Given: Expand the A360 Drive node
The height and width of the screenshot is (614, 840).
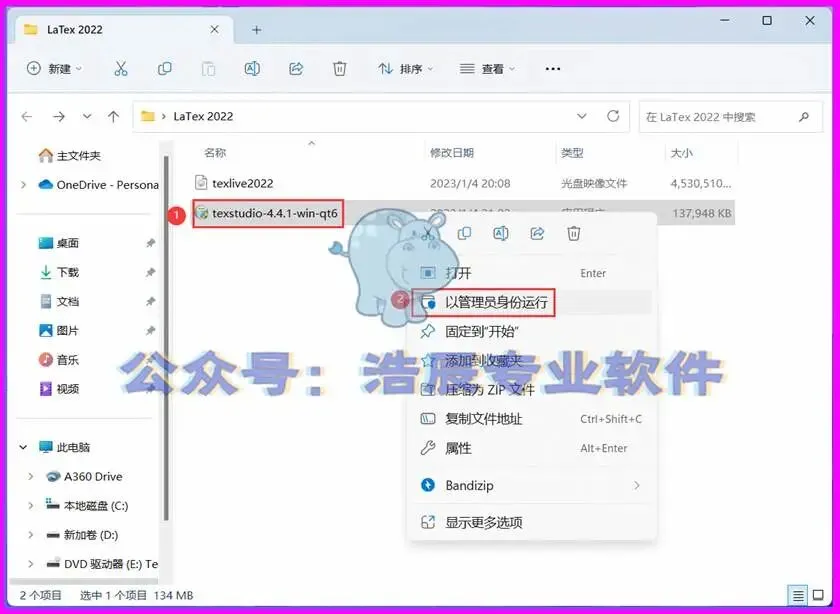Looking at the screenshot, I should pos(31,476).
